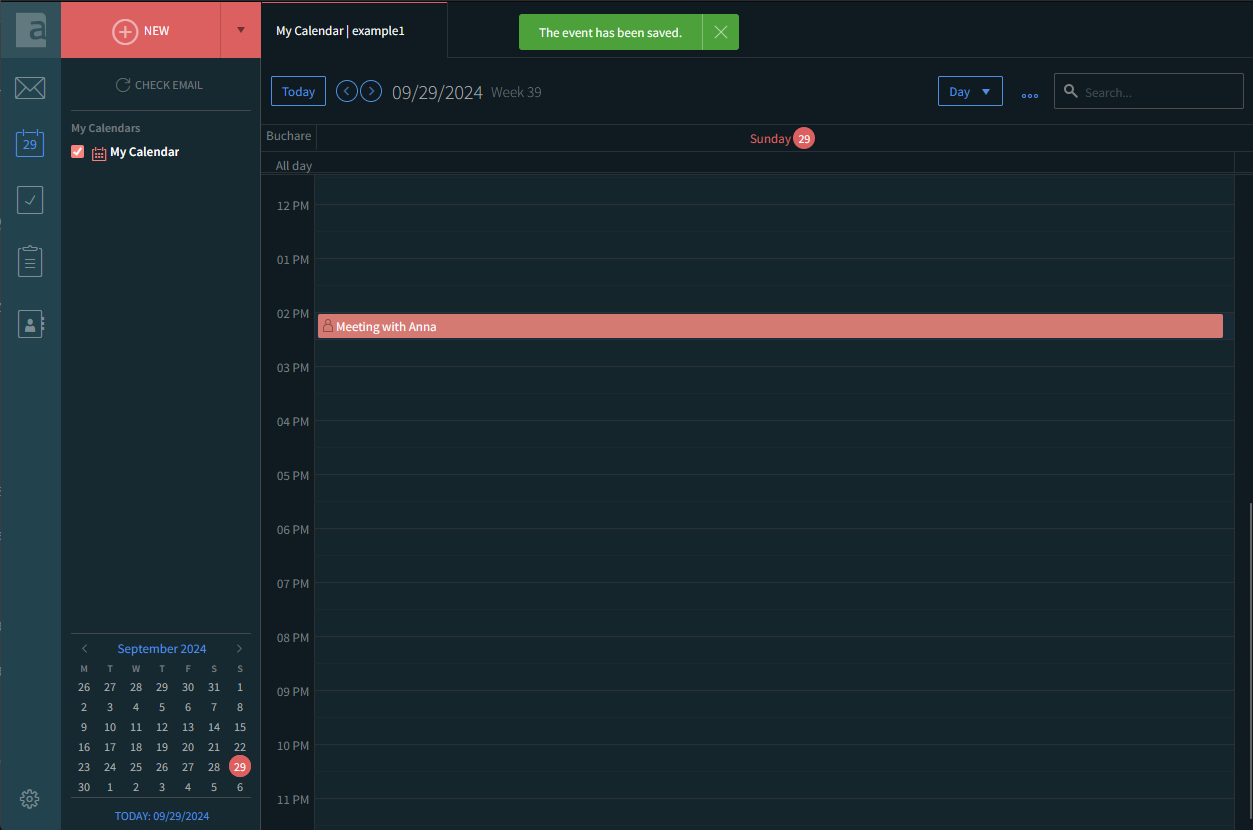Go to the previous day arrow

347,91
